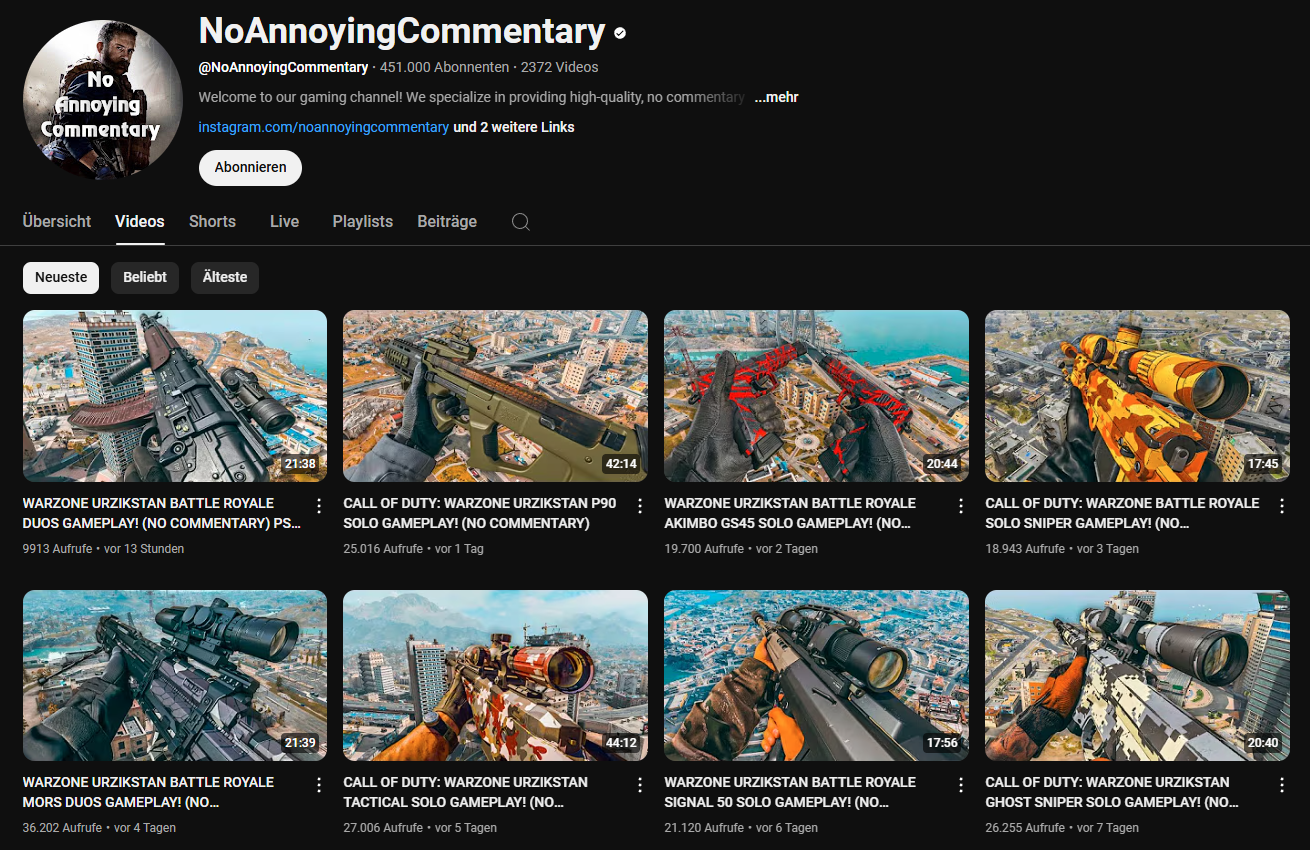Show the 2 weitere Links list

[514, 127]
